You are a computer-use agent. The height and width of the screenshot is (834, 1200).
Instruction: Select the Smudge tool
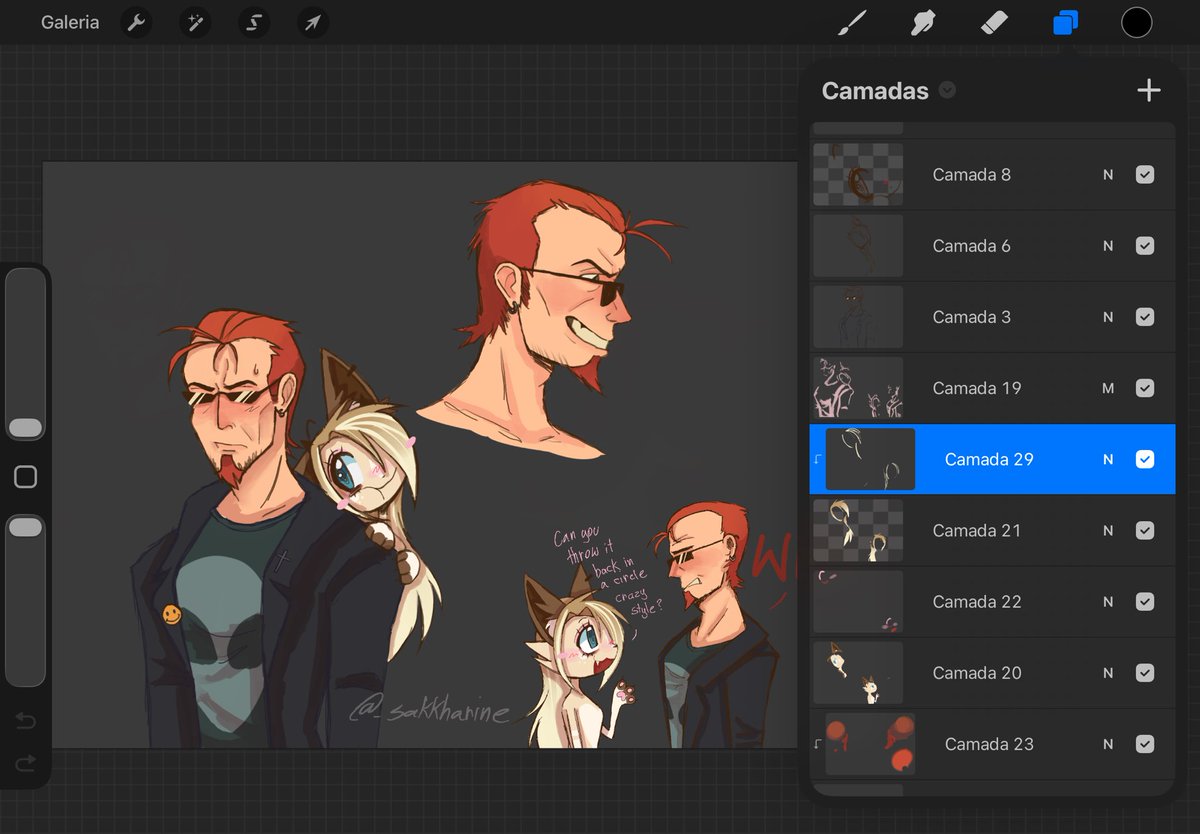[x=923, y=22]
